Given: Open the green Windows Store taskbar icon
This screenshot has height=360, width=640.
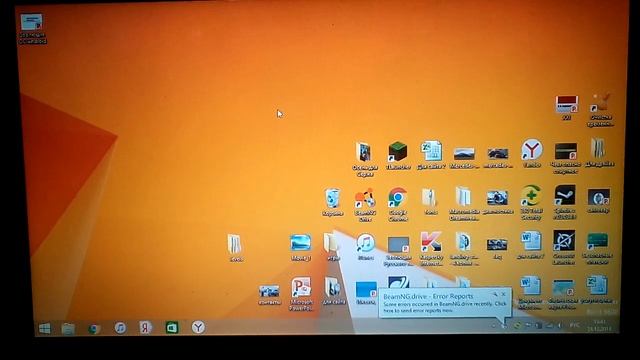Looking at the screenshot, I should [x=172, y=327].
